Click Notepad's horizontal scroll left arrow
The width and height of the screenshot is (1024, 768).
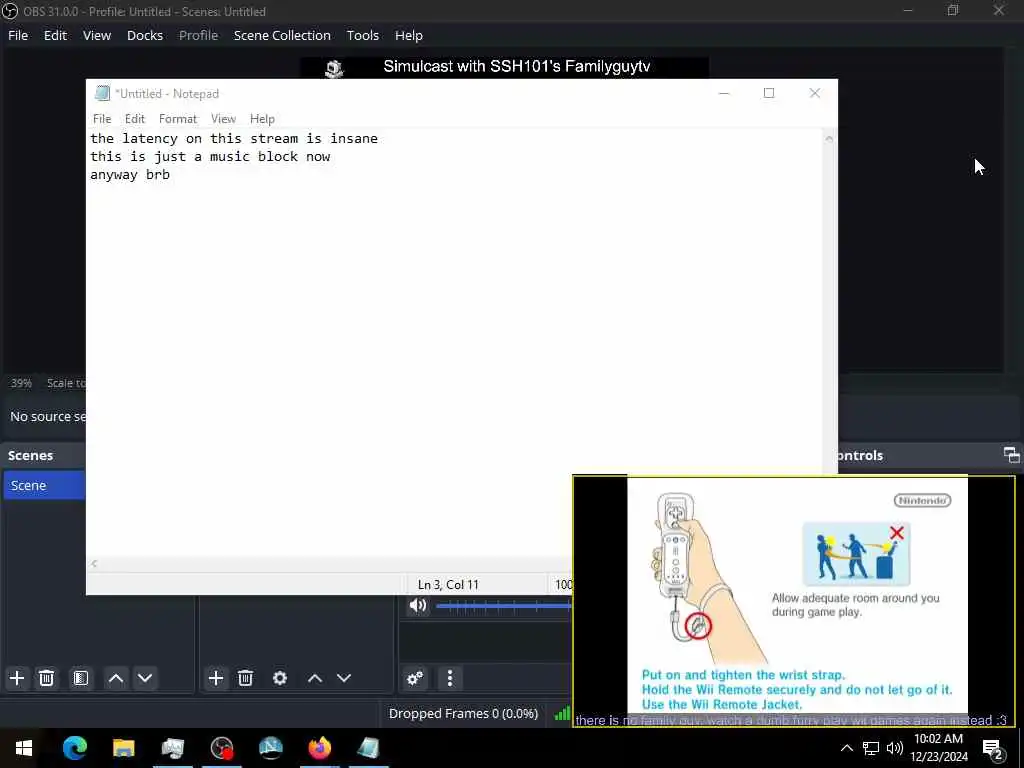tap(94, 564)
